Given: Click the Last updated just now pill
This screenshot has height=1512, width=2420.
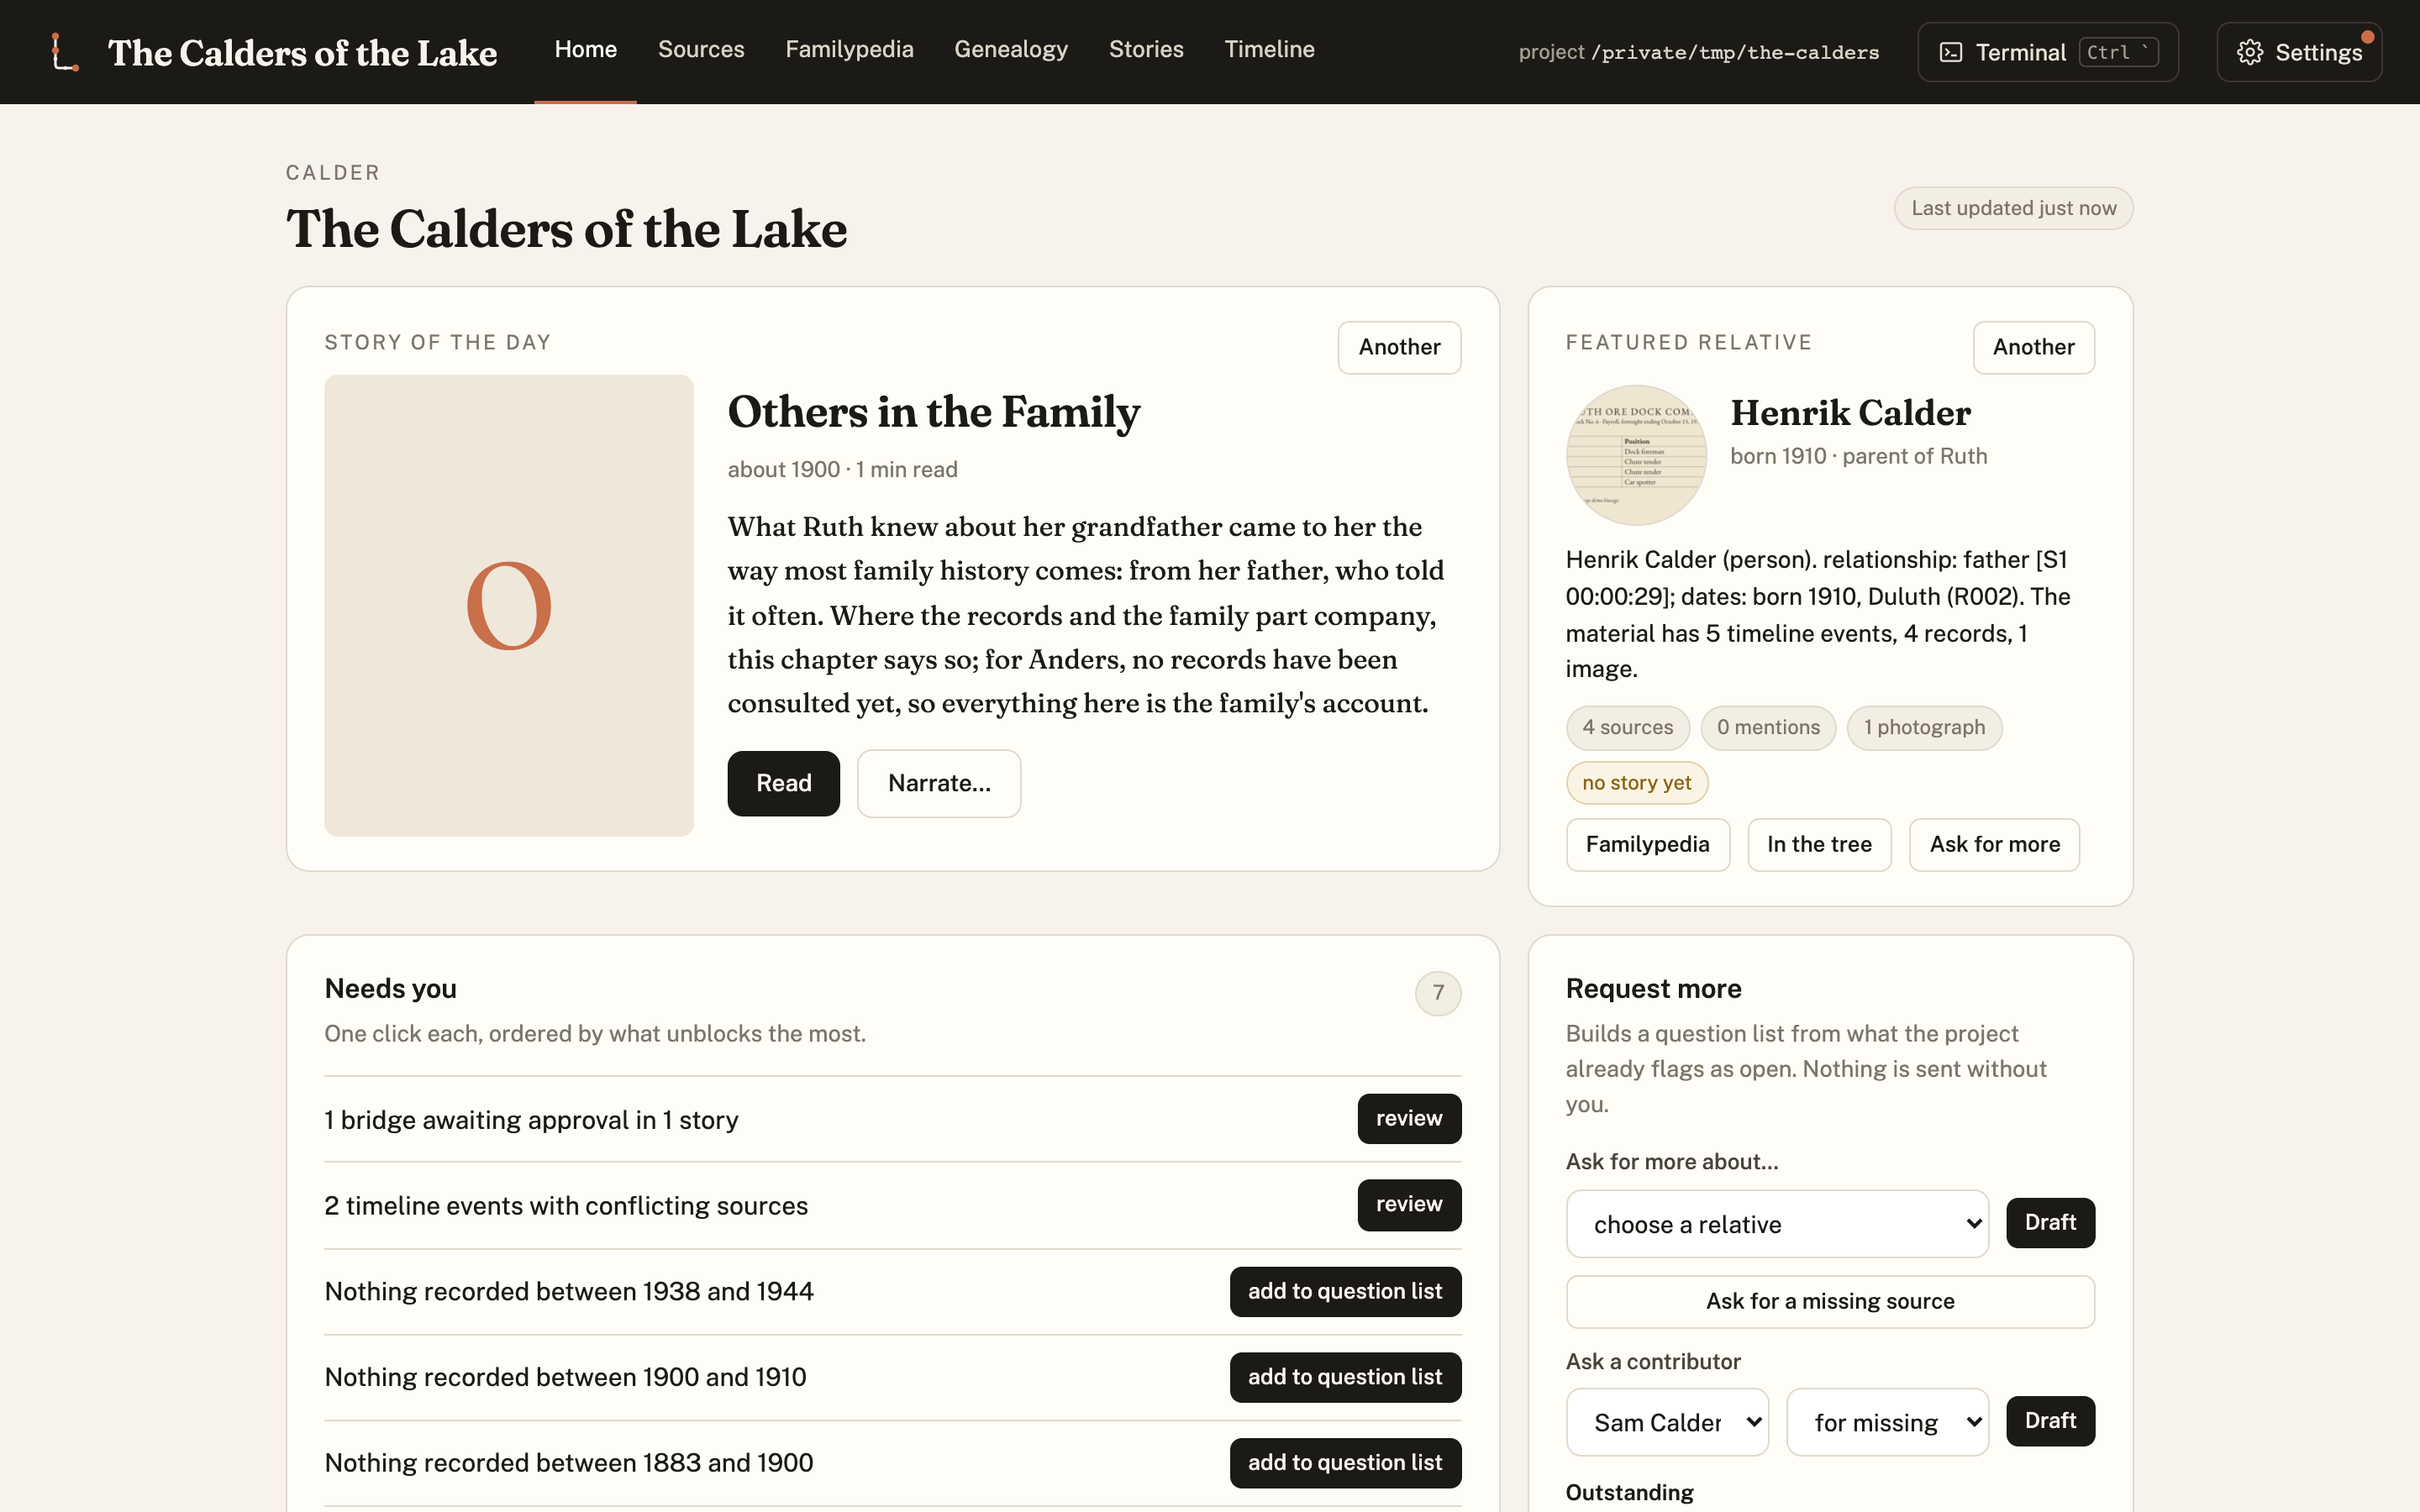Looking at the screenshot, I should point(2013,208).
